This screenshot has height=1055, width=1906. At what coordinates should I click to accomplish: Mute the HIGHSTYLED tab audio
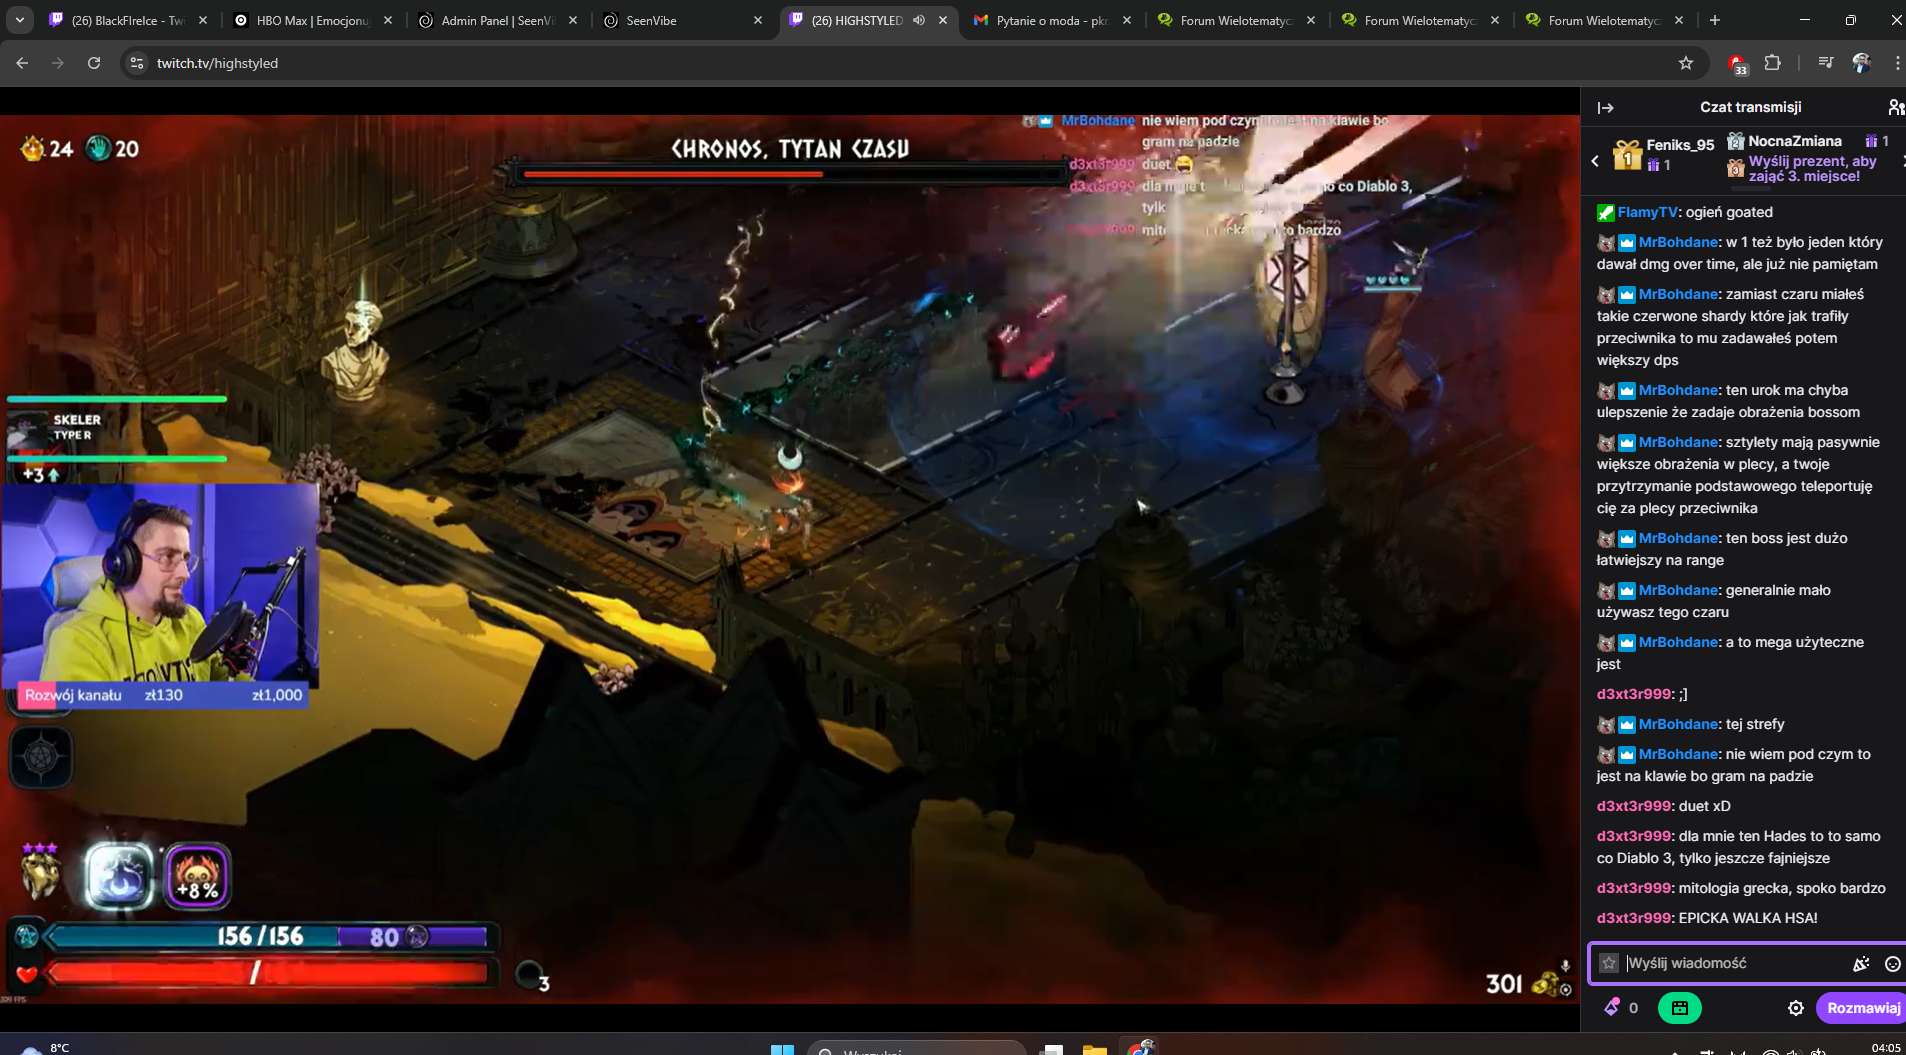[919, 20]
